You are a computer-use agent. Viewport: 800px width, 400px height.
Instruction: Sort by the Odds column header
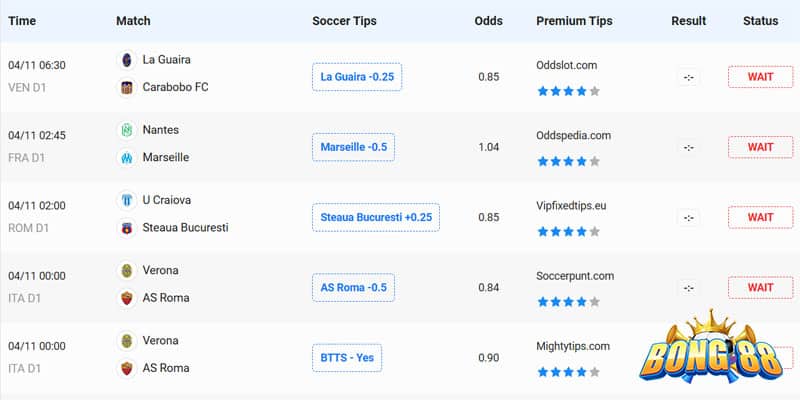point(489,21)
